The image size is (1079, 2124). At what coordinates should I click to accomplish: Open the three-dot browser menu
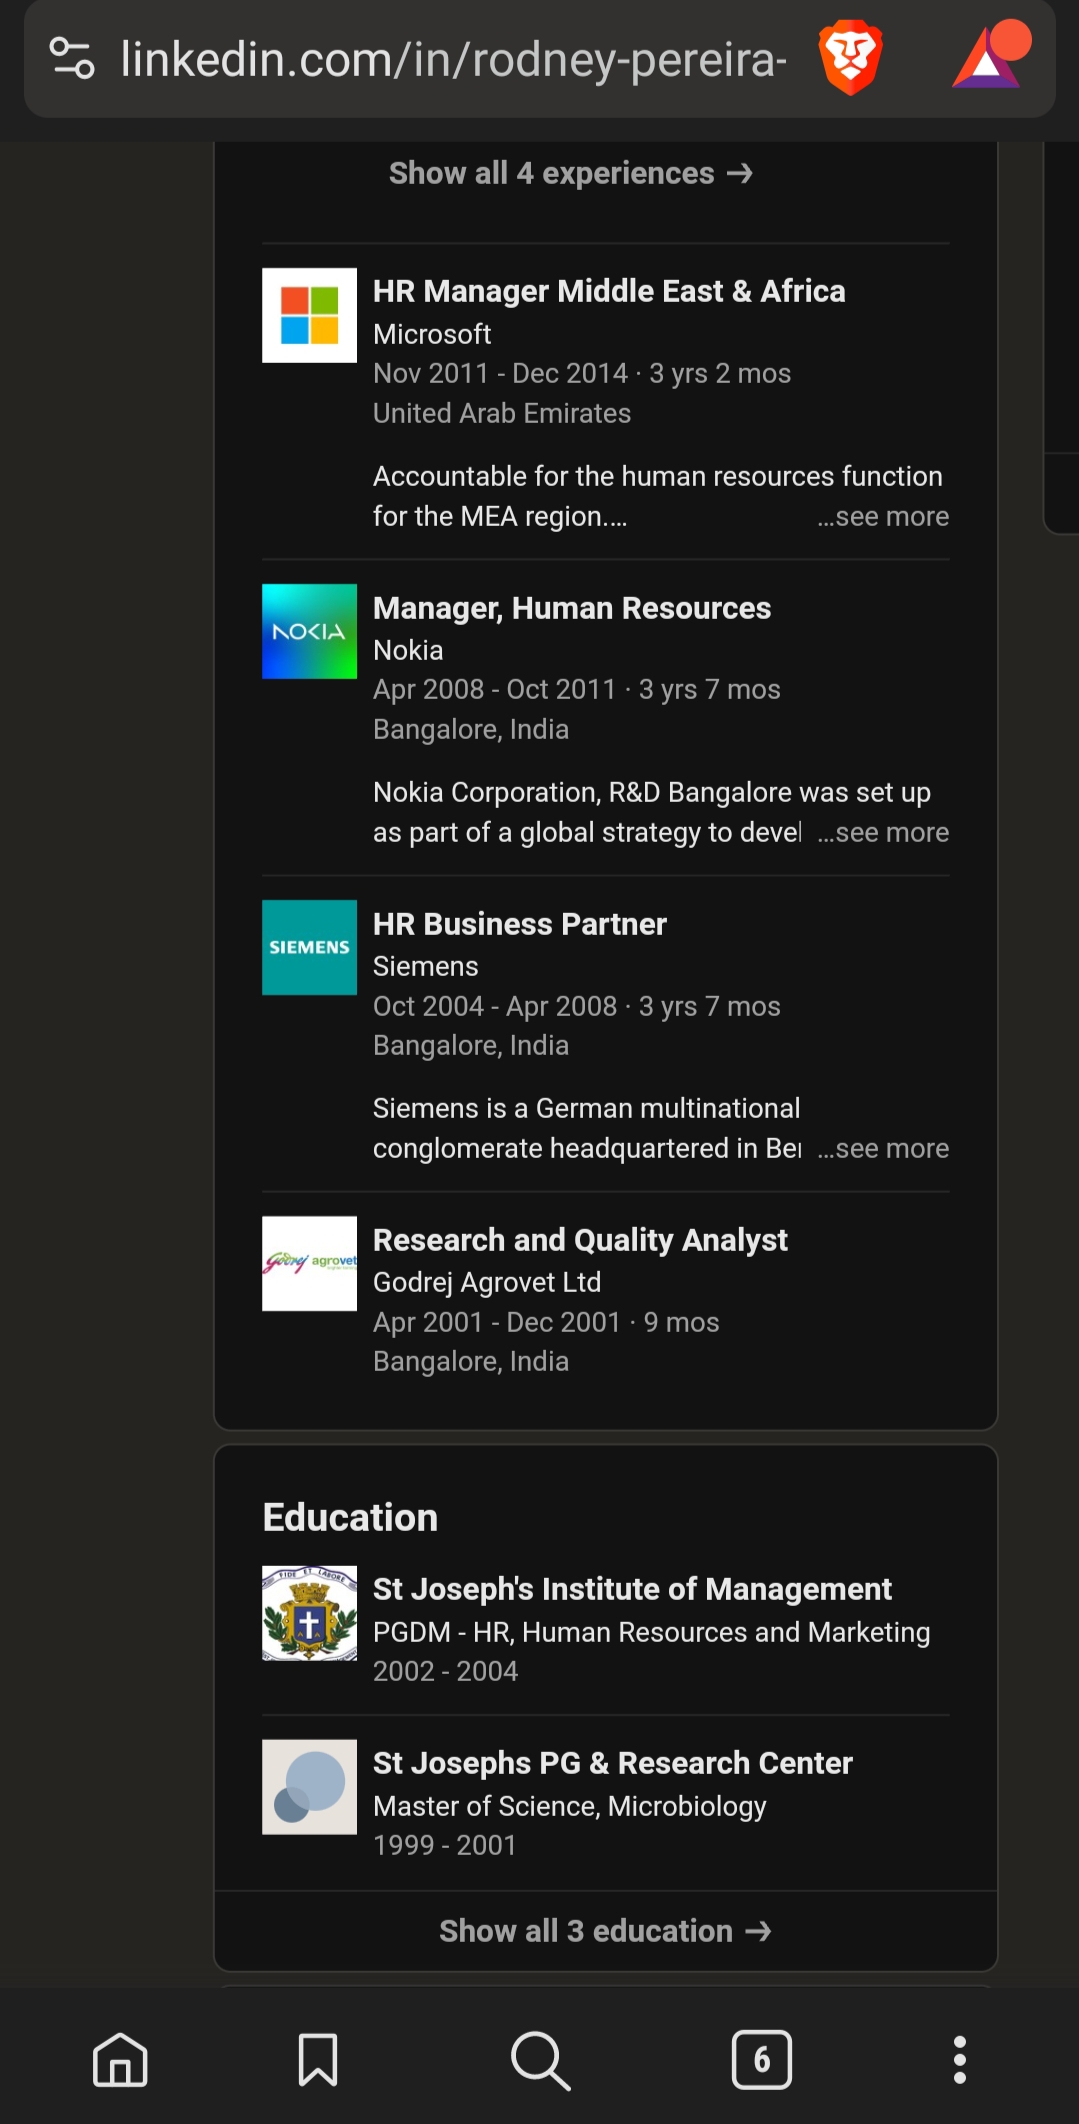click(959, 2060)
